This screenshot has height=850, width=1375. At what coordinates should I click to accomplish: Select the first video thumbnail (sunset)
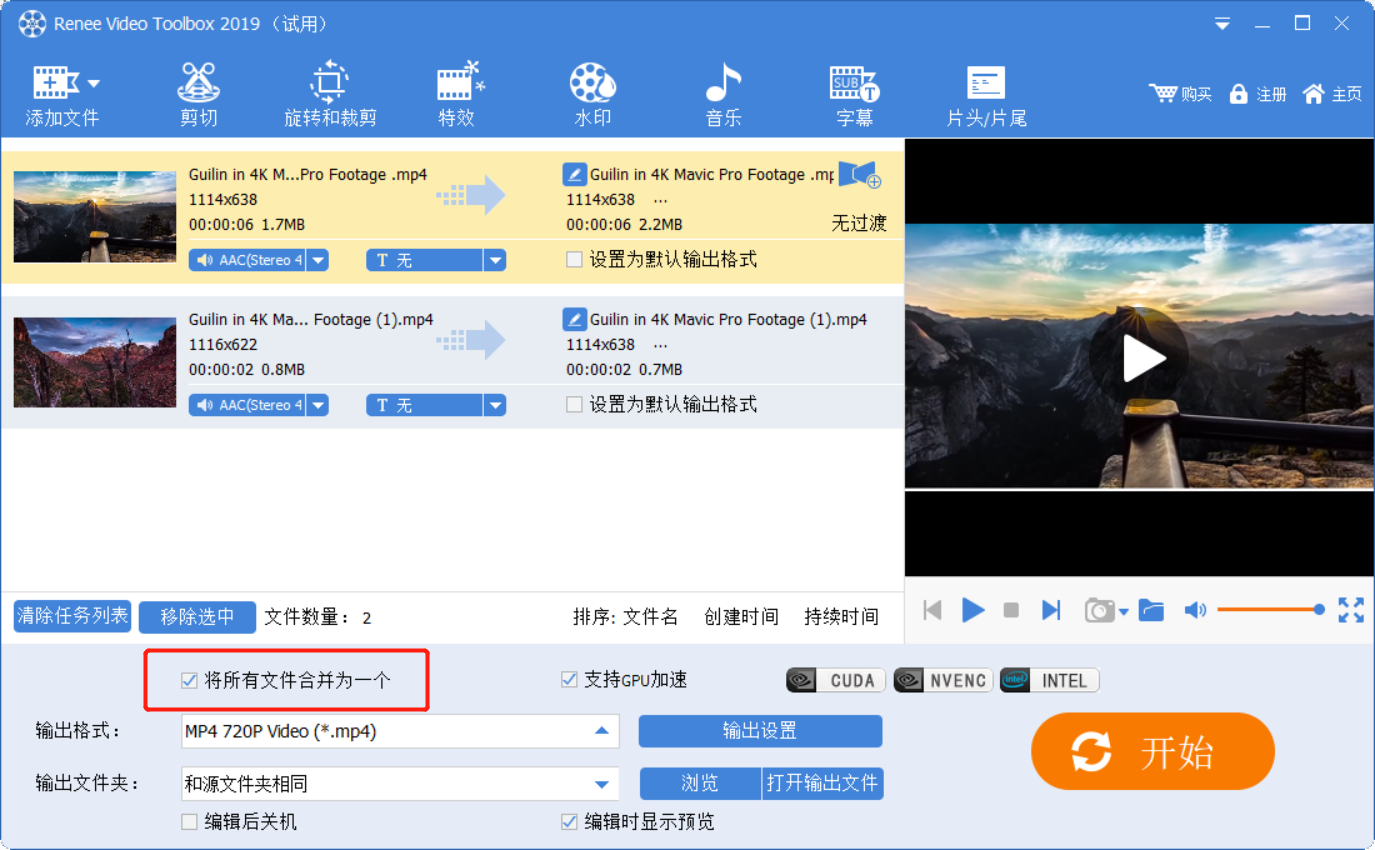pos(95,217)
